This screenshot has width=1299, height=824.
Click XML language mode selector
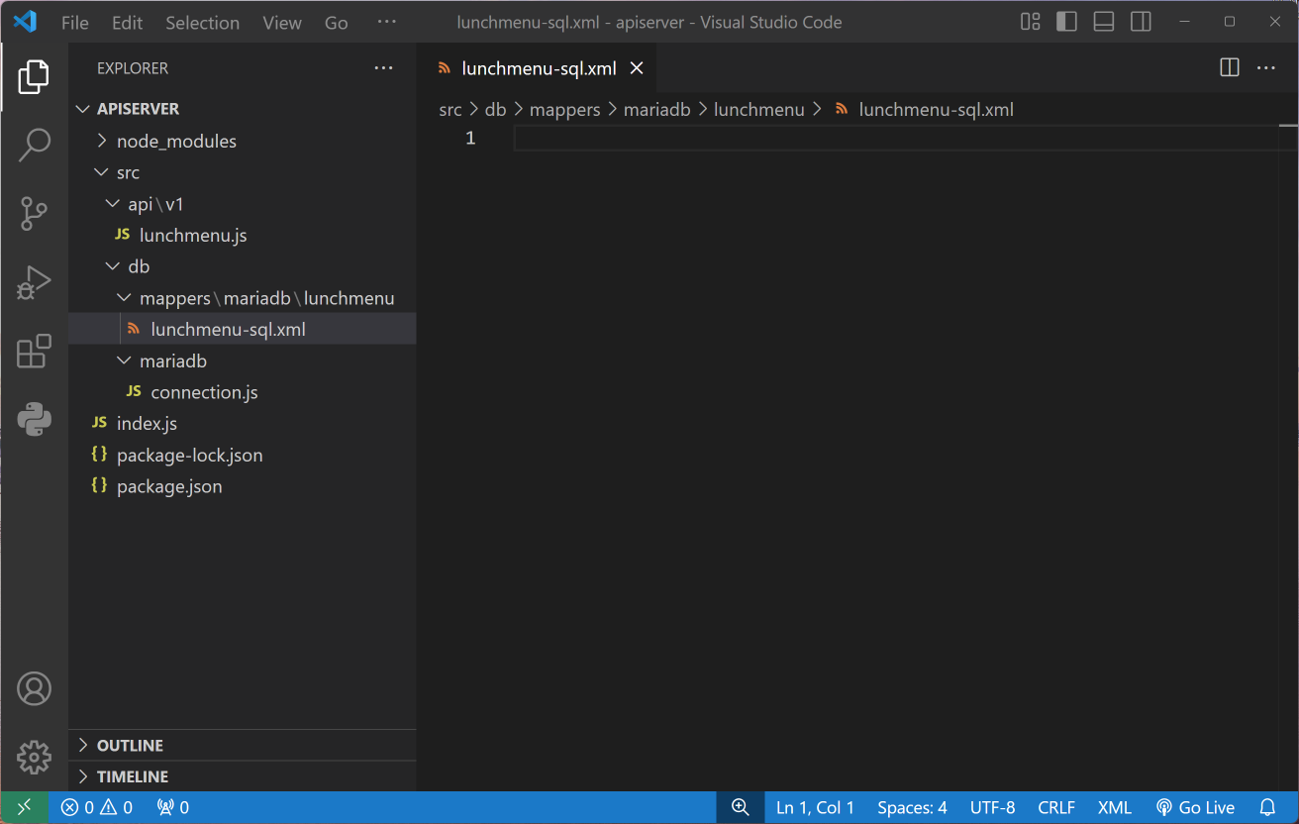(1114, 807)
